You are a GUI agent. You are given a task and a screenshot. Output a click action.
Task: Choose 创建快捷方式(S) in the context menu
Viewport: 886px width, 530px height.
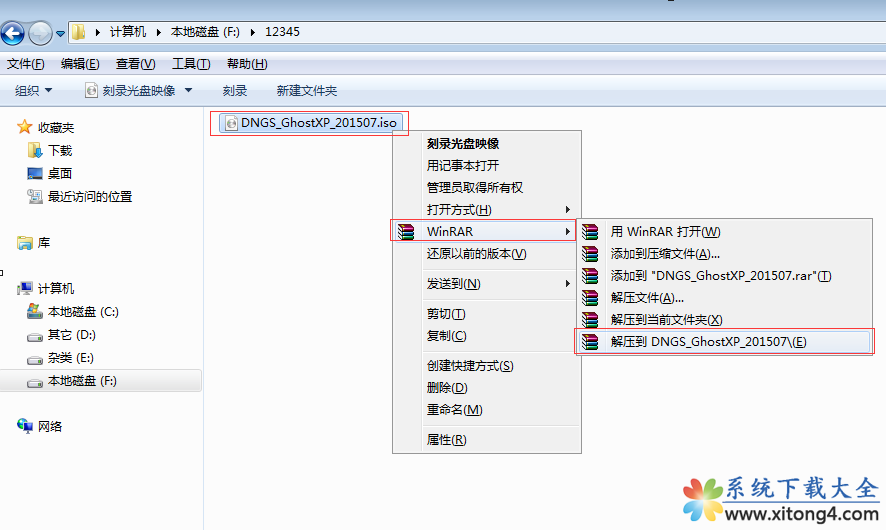470,366
